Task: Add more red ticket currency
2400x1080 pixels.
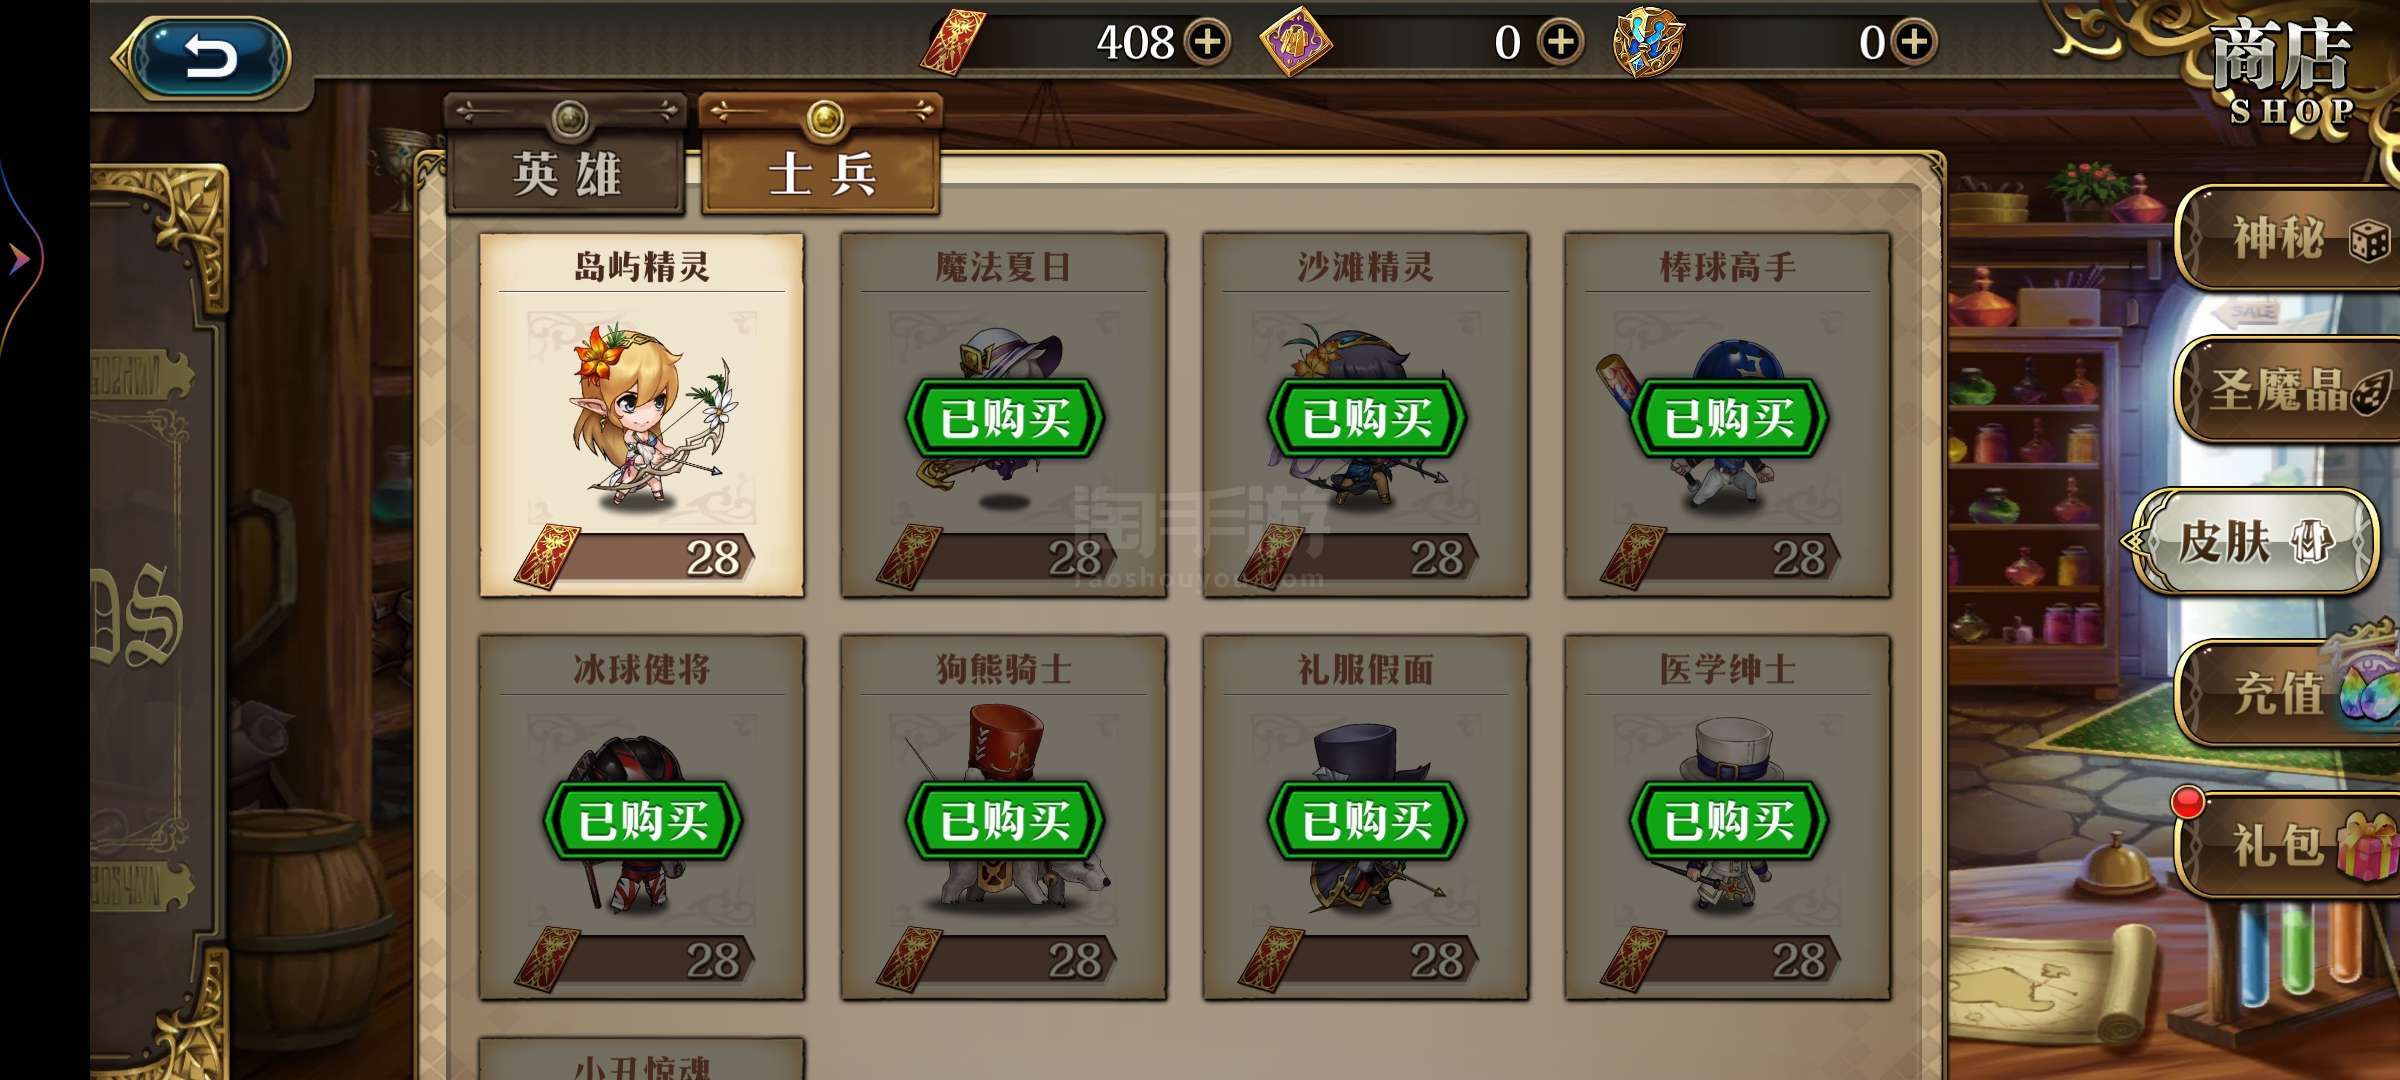Action: pos(1208,42)
